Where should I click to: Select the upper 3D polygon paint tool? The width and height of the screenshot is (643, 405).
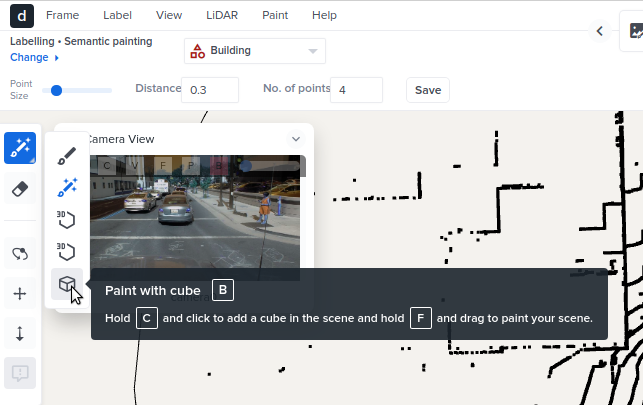point(67,219)
